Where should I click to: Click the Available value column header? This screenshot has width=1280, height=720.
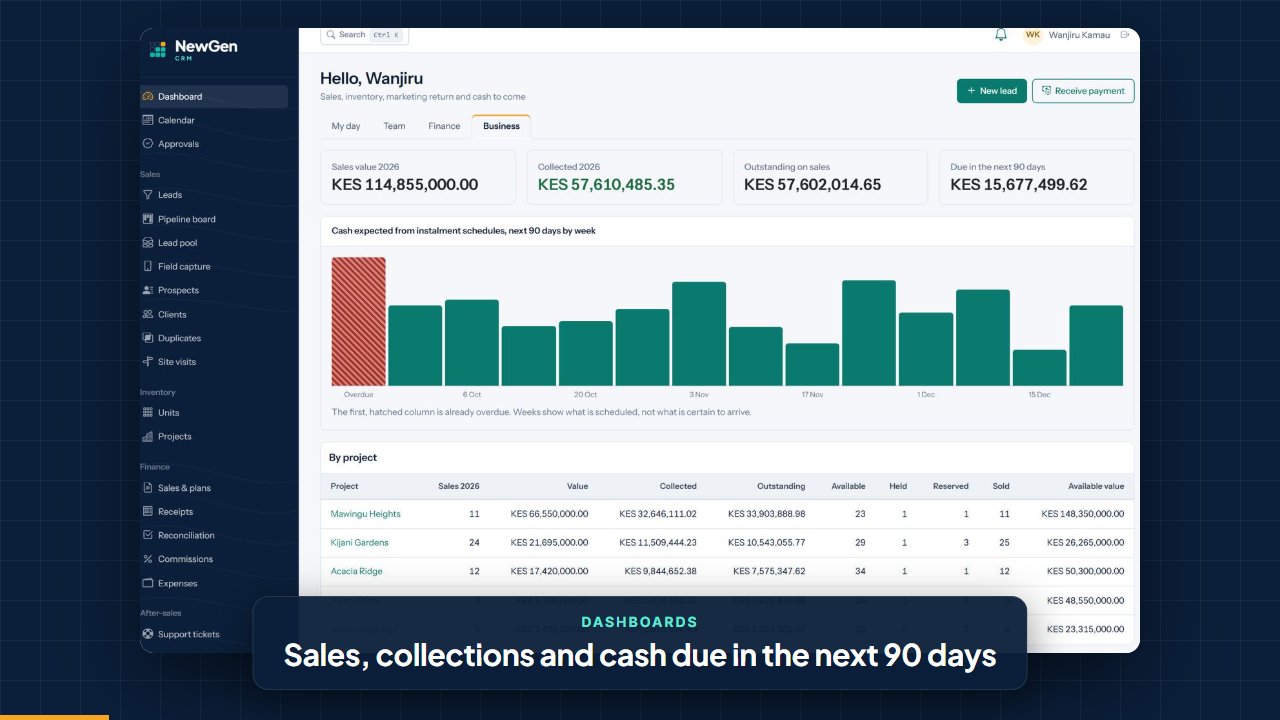[x=1096, y=487]
